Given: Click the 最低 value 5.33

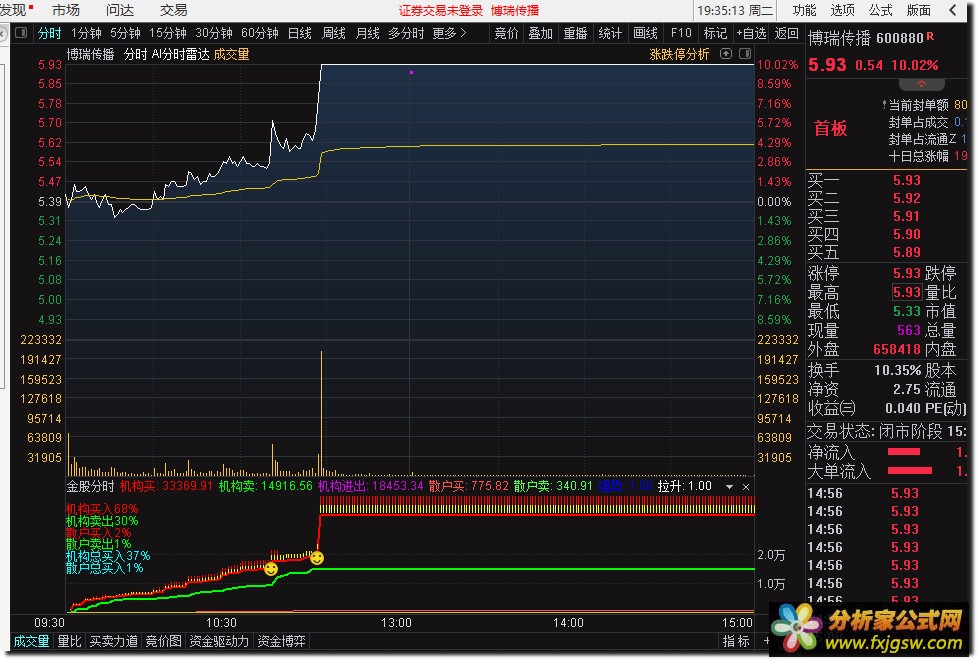Looking at the screenshot, I should [907, 311].
